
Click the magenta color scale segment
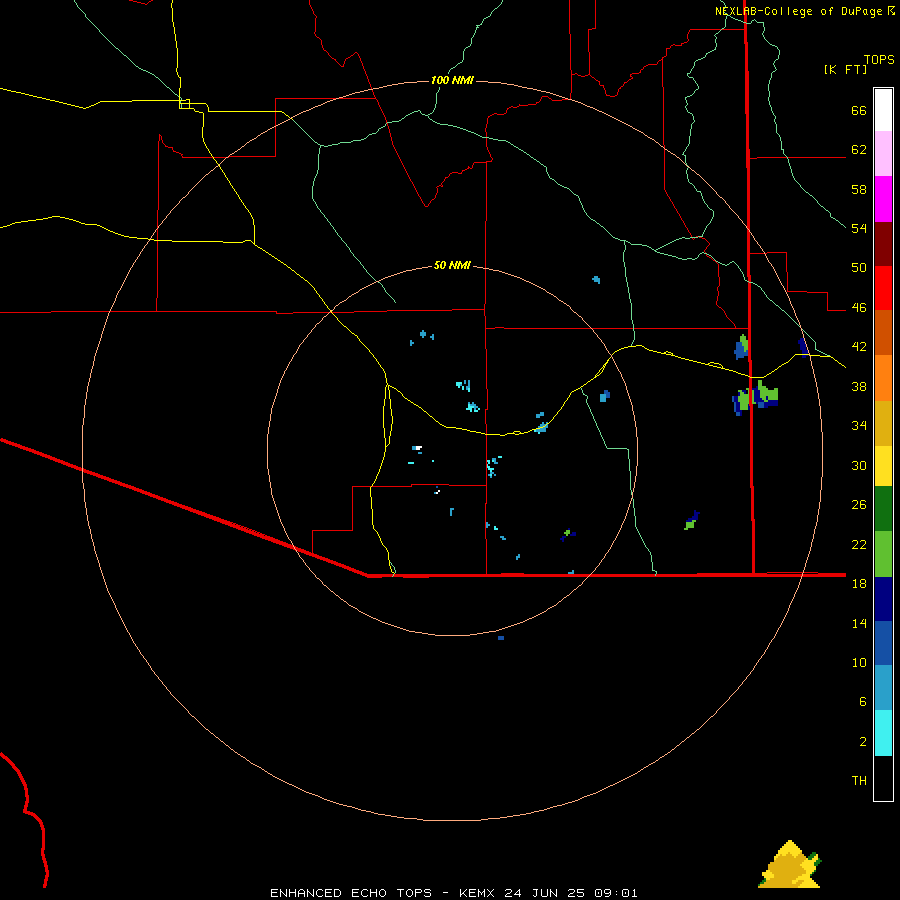click(x=883, y=199)
